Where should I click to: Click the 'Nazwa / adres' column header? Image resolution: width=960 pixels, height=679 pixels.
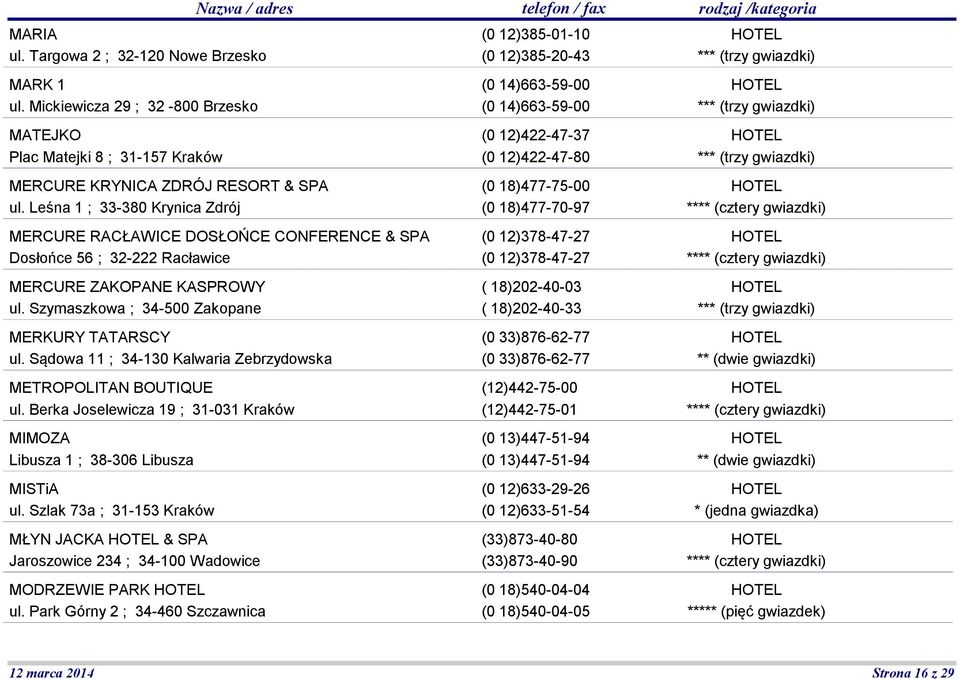pos(244,9)
